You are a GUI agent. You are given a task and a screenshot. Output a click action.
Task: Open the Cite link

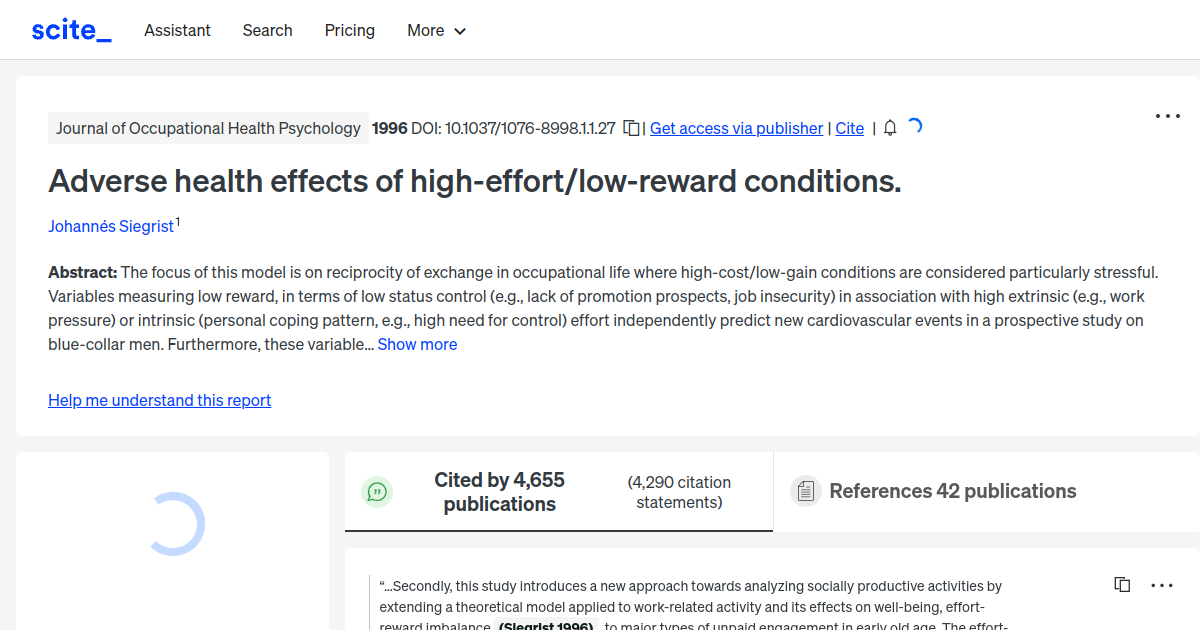click(x=849, y=128)
